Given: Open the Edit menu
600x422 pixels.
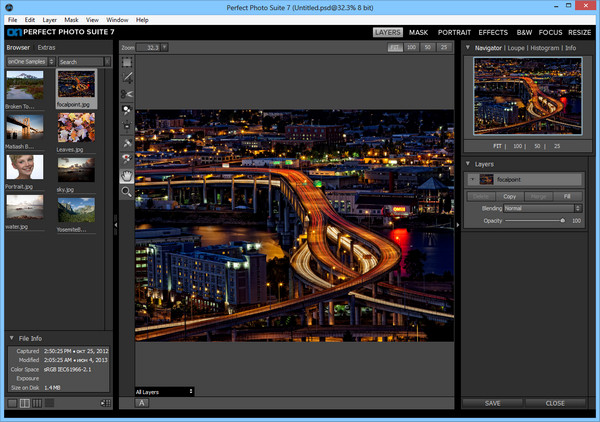Looking at the screenshot, I should point(29,20).
